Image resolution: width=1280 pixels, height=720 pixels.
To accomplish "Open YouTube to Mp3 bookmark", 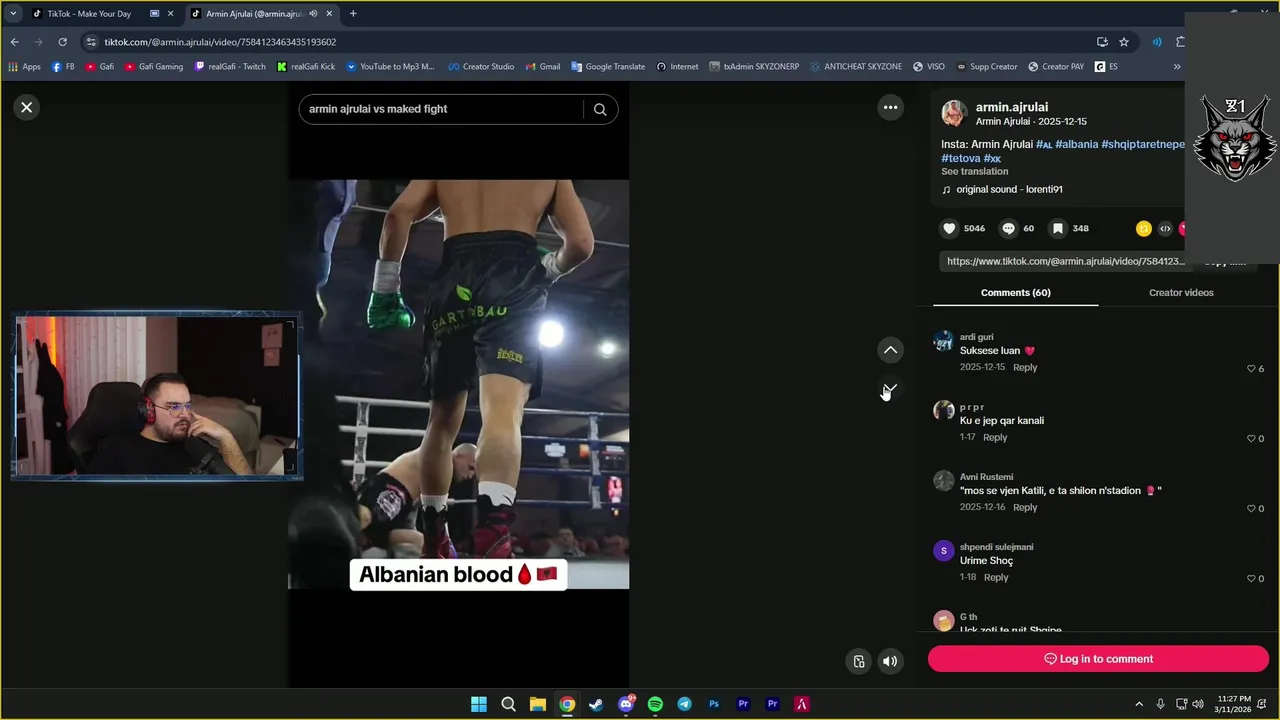I will tap(390, 67).
